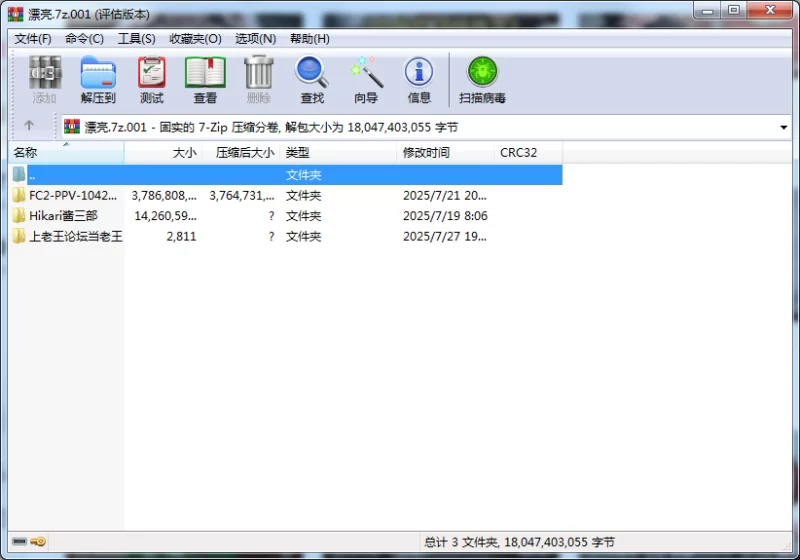Open the 查看 (View) book icon

[x=205, y=72]
